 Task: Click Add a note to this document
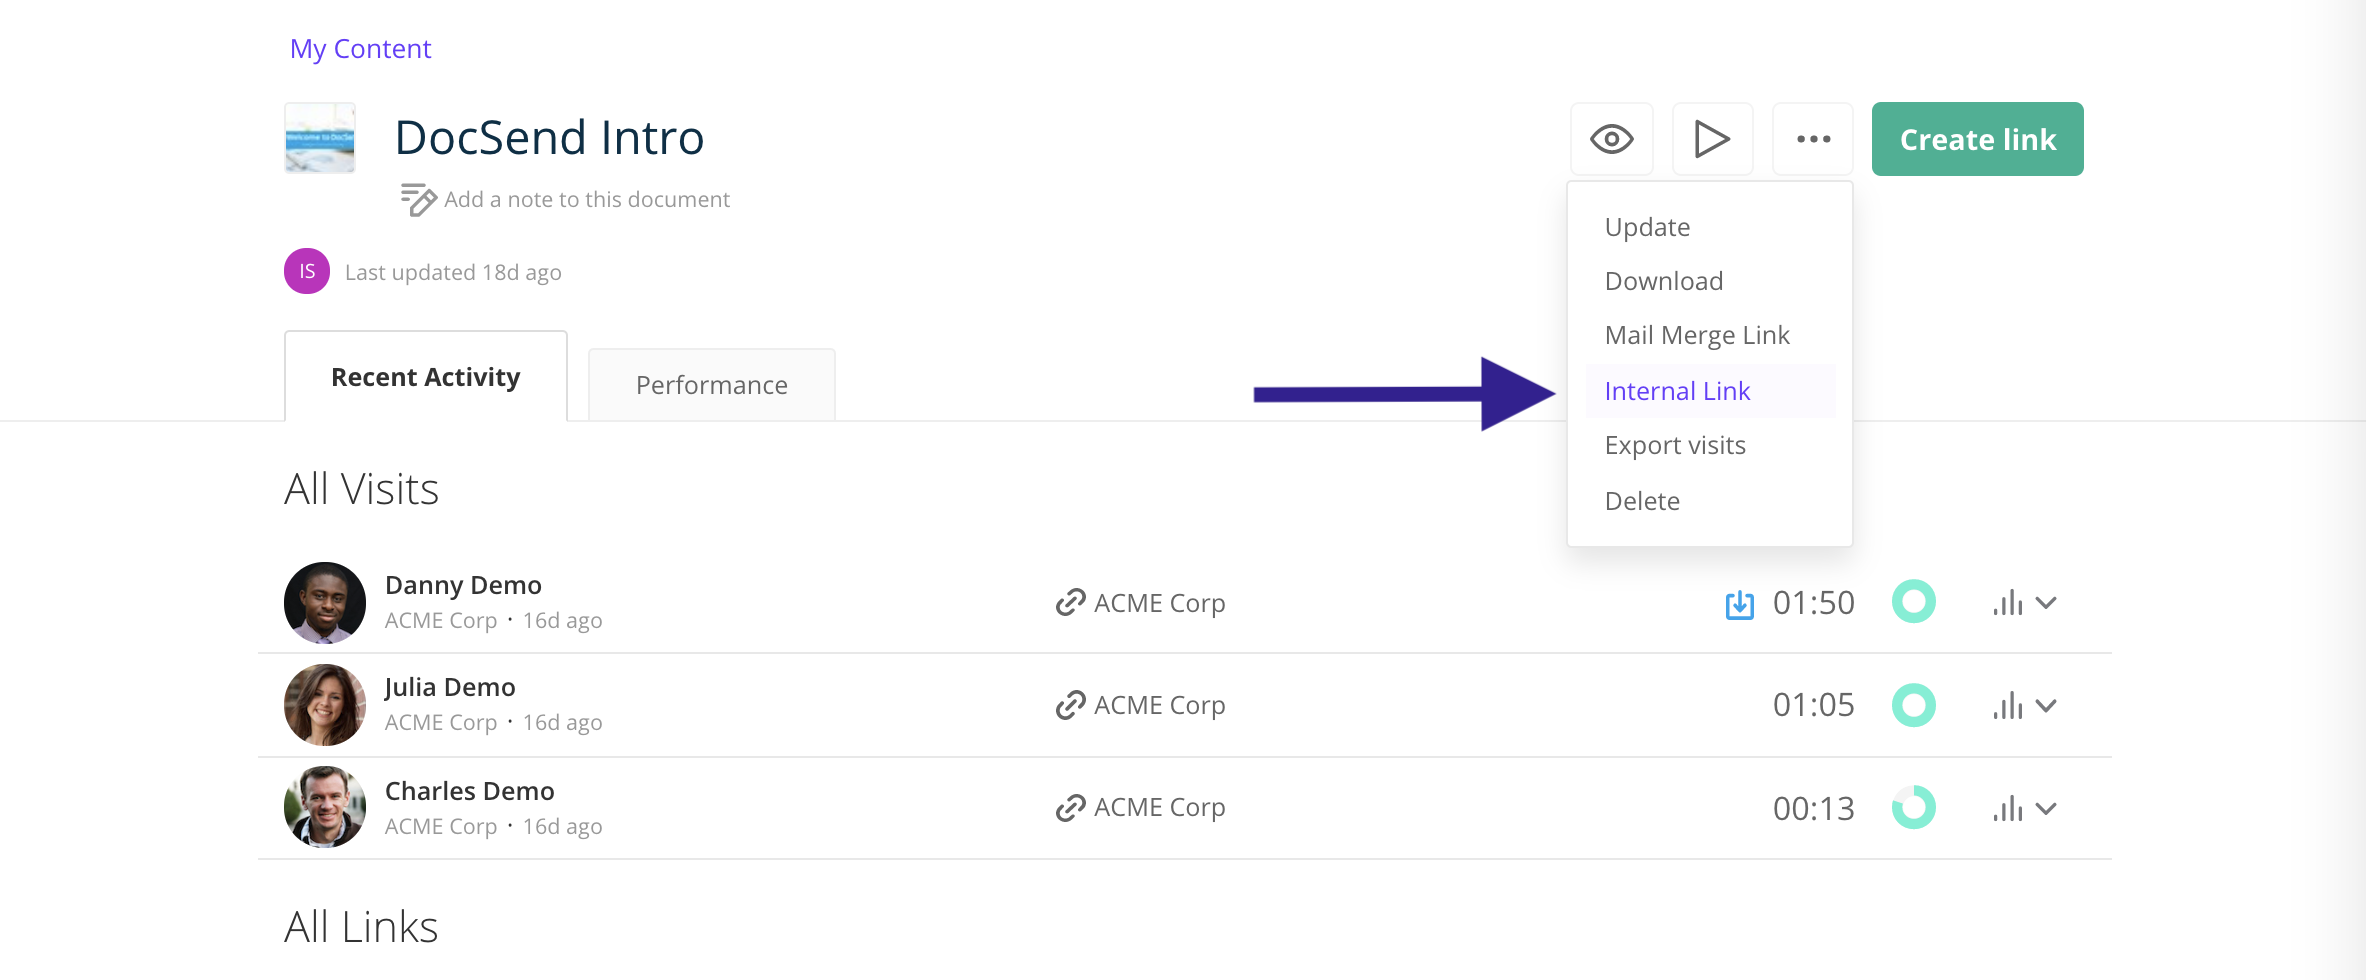click(x=587, y=199)
